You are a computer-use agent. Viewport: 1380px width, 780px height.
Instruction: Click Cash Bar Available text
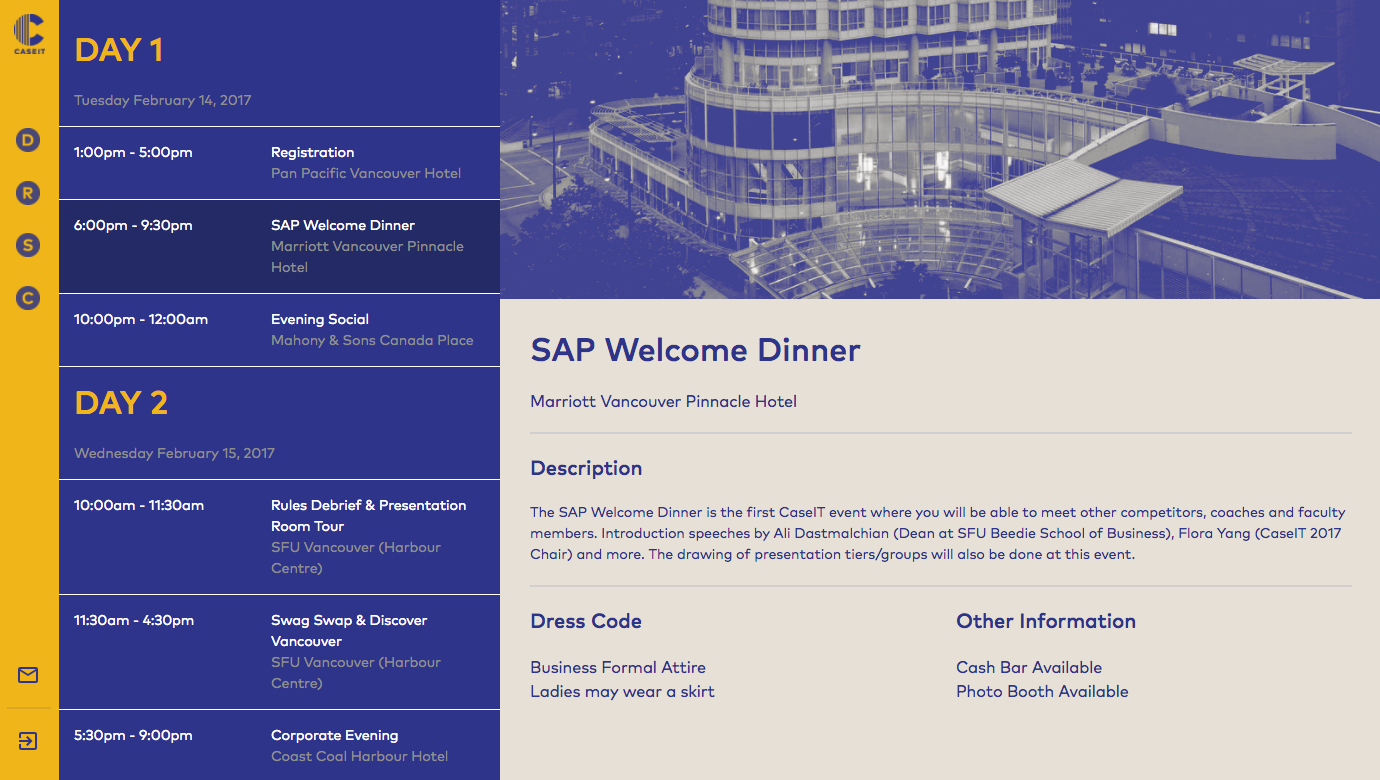click(x=1029, y=668)
